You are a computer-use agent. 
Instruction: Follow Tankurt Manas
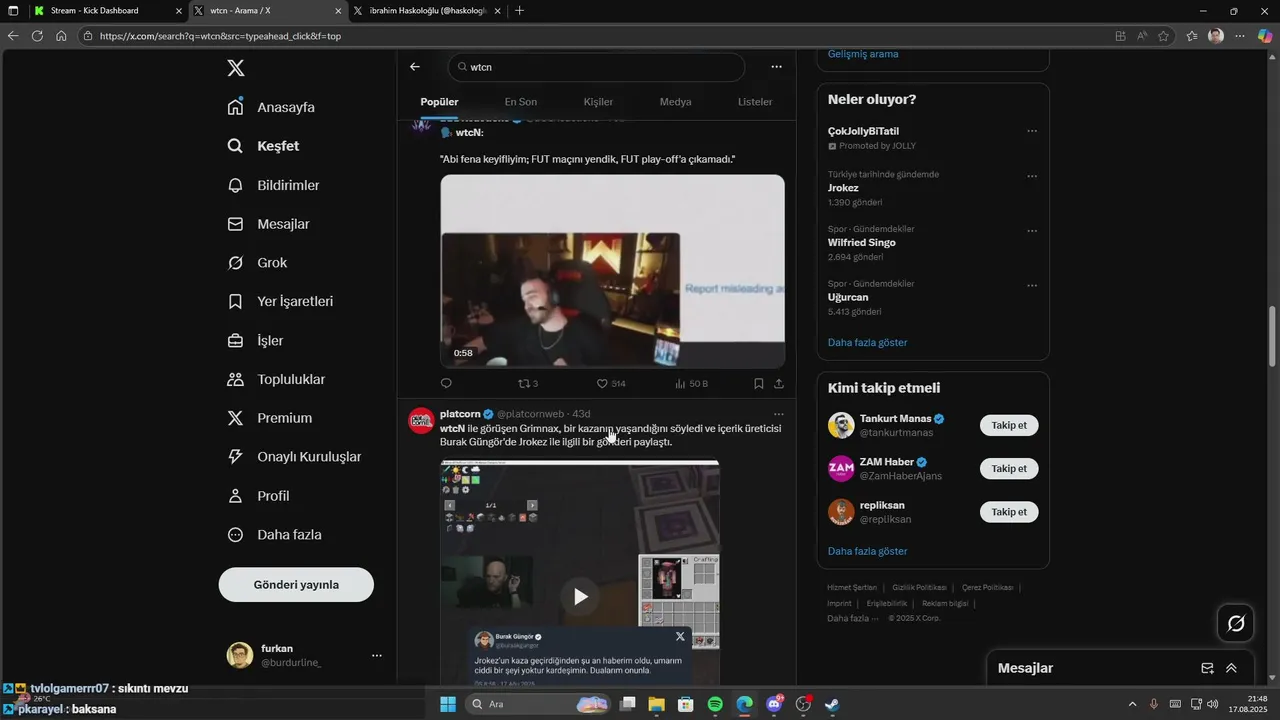1009,425
